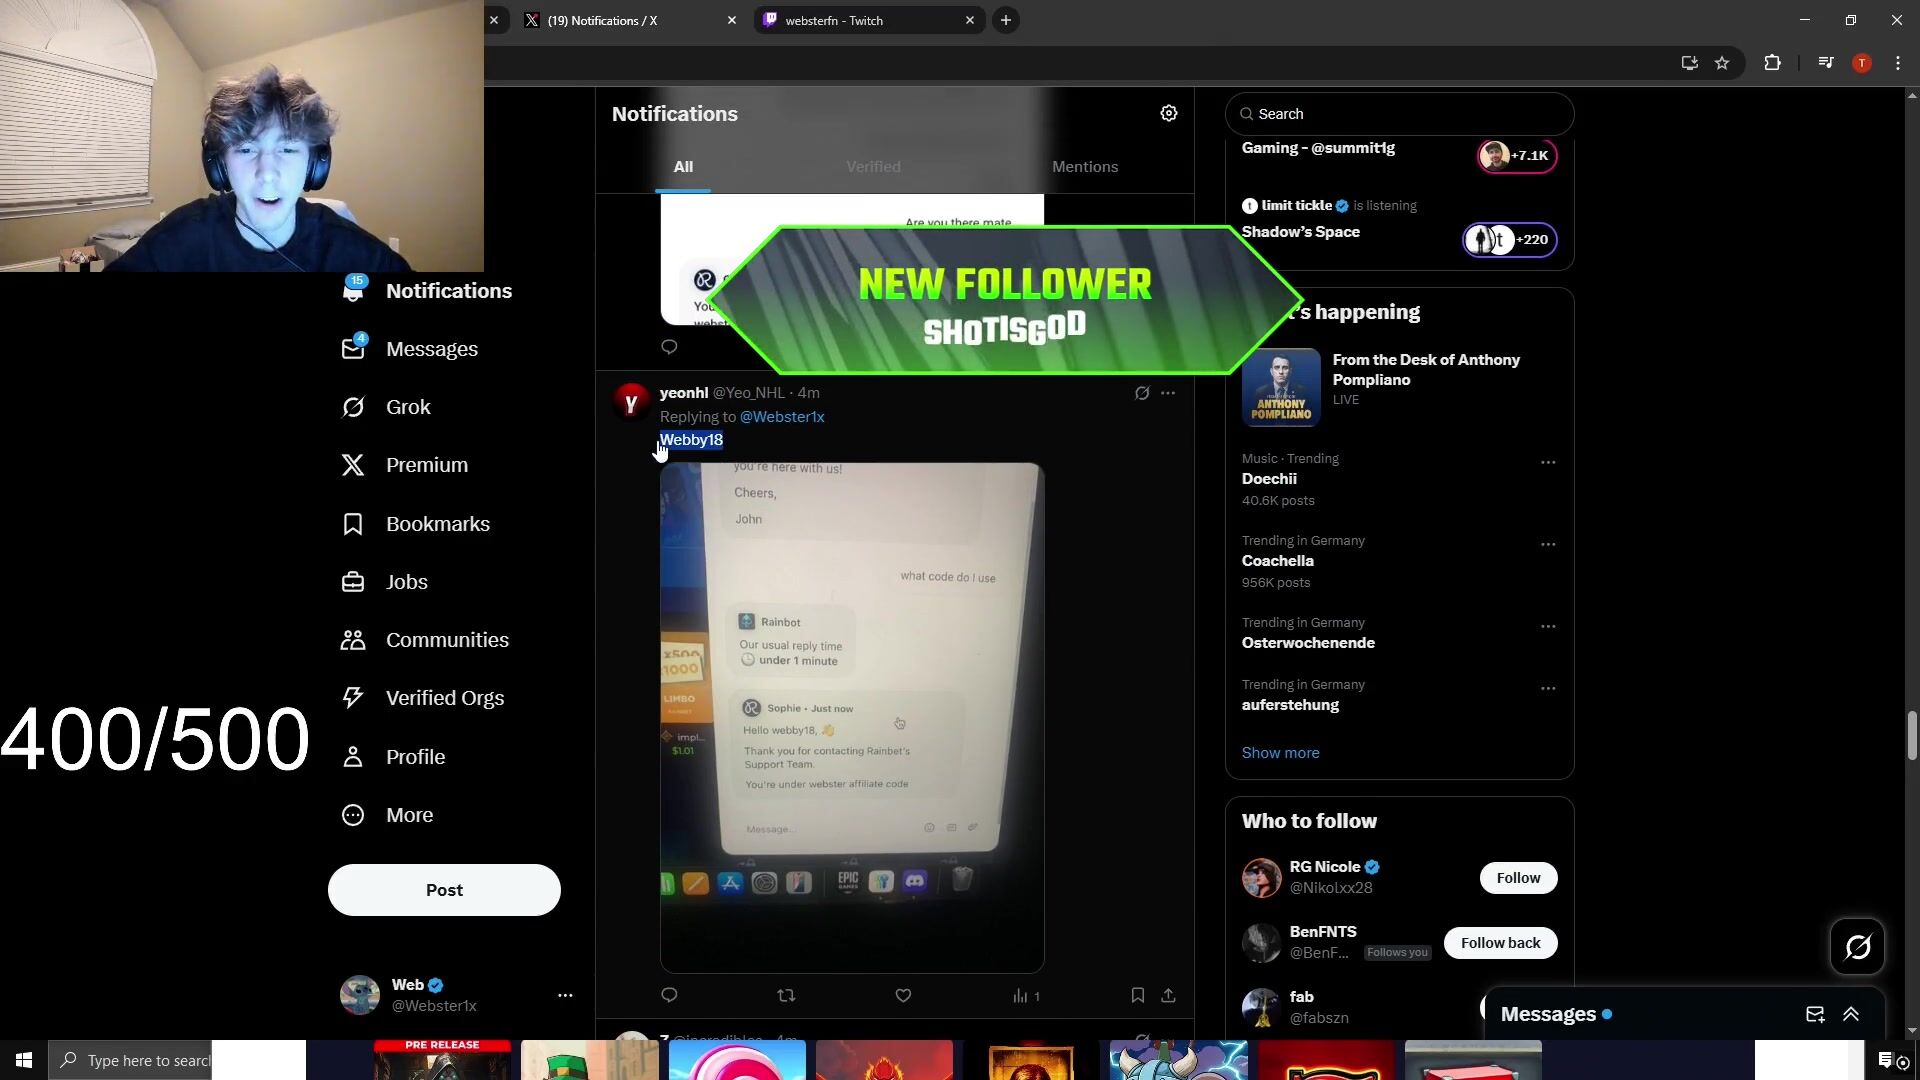Bookmark yeonhl's post
The image size is (1920, 1080).
click(1137, 995)
